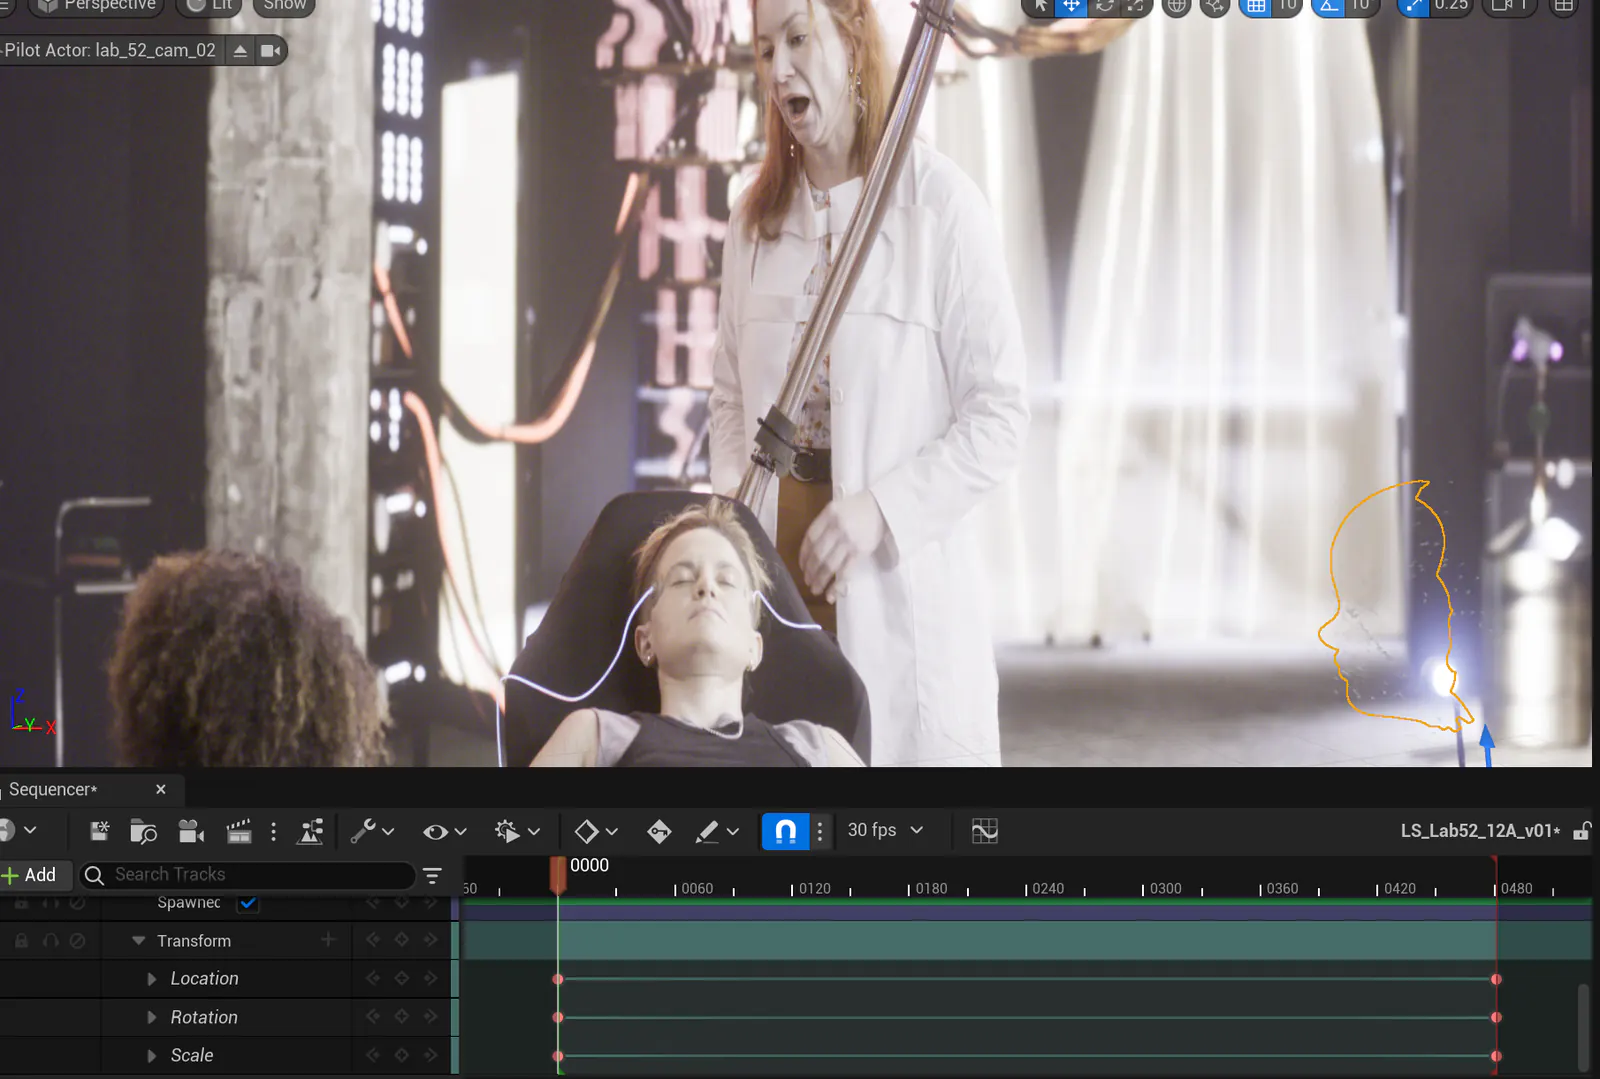The height and width of the screenshot is (1079, 1600).
Task: Toggle viewport grid snapping
Action: (x=1256, y=6)
